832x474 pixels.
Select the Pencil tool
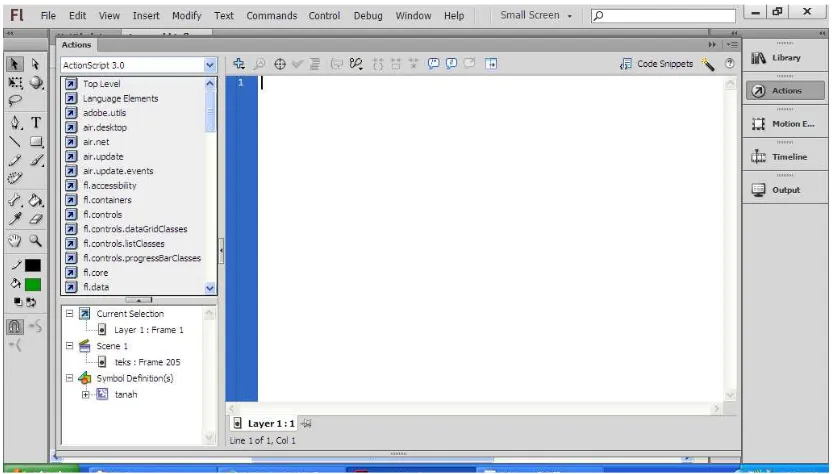tap(15, 160)
